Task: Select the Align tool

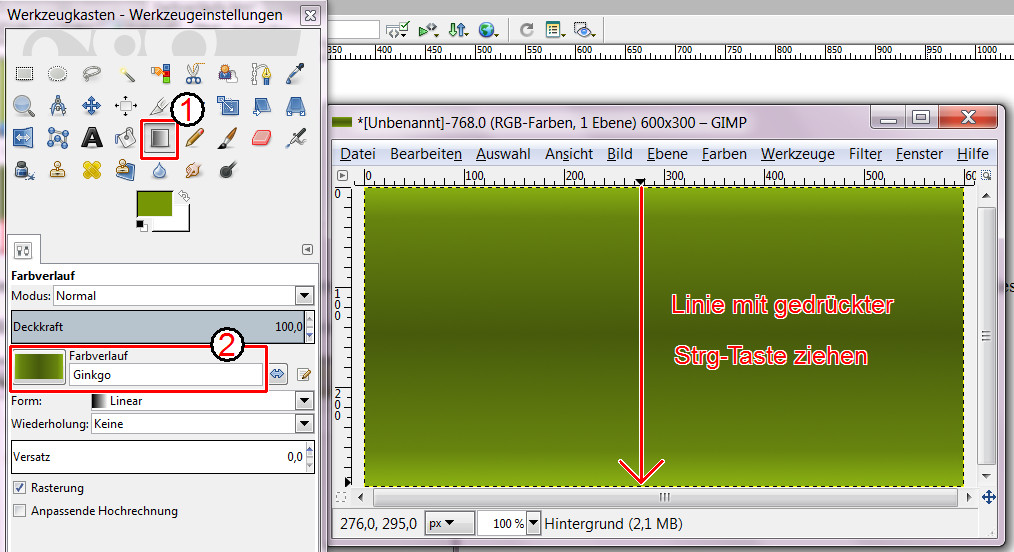Action: click(126, 105)
